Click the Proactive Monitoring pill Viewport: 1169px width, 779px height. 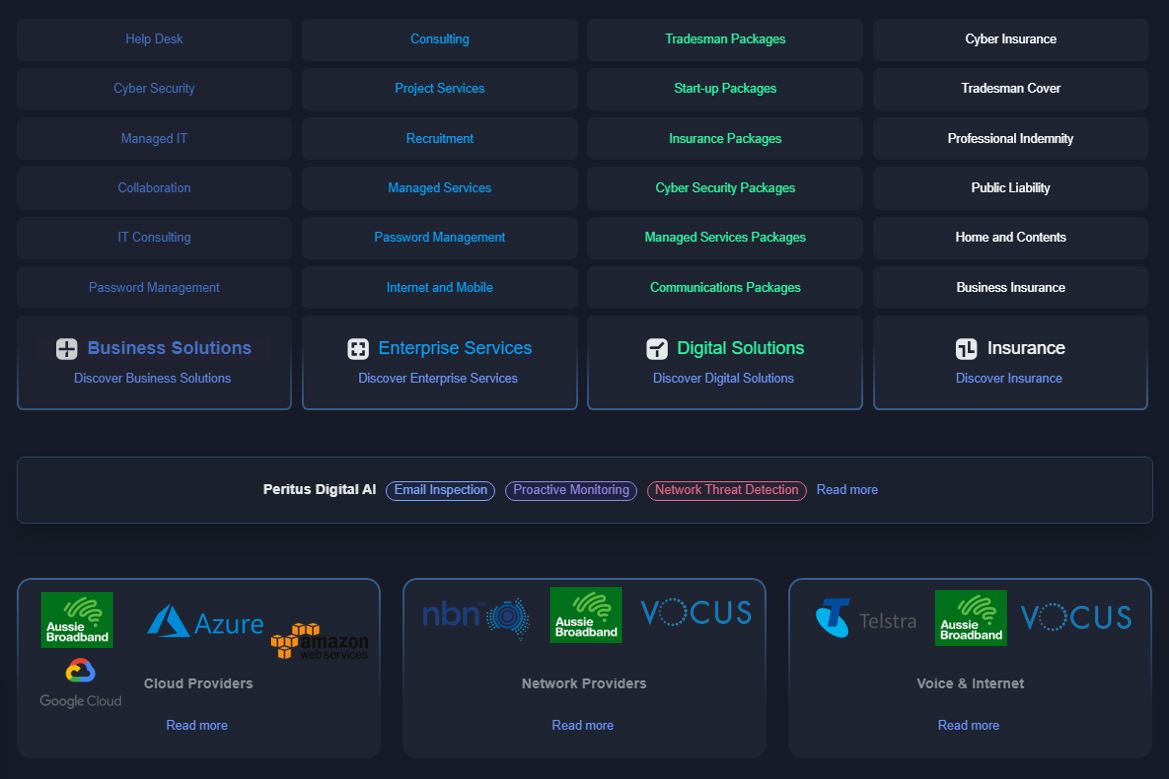pyautogui.click(x=571, y=490)
